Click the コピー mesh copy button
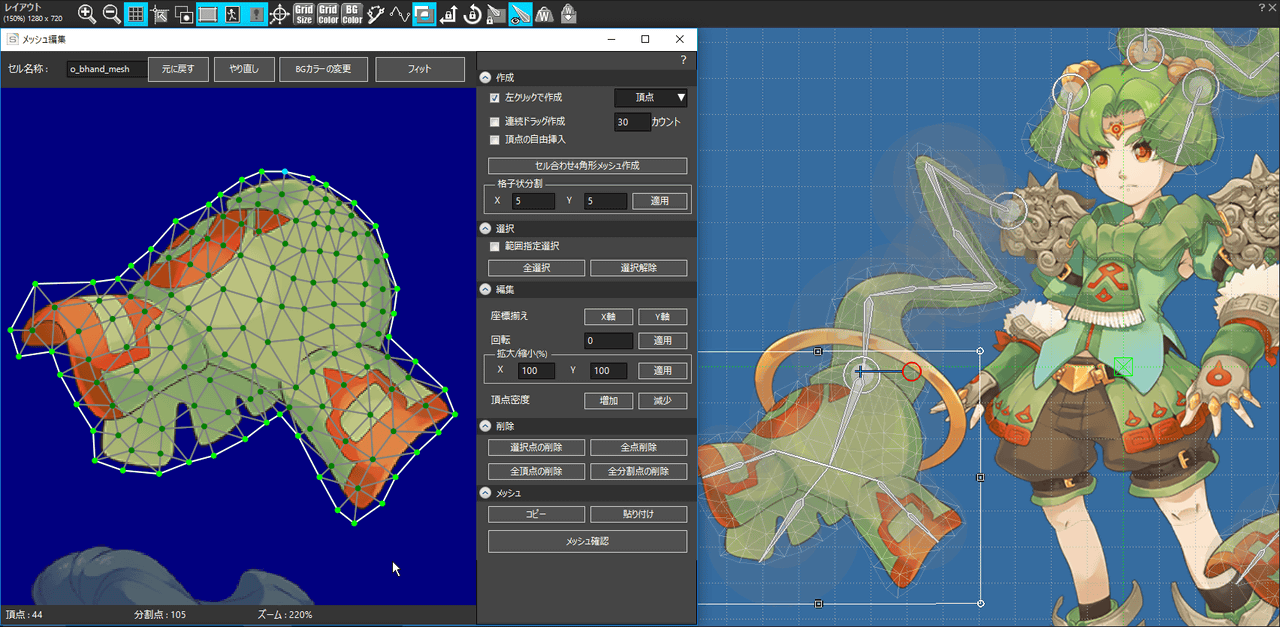This screenshot has width=1280, height=627. [537, 514]
